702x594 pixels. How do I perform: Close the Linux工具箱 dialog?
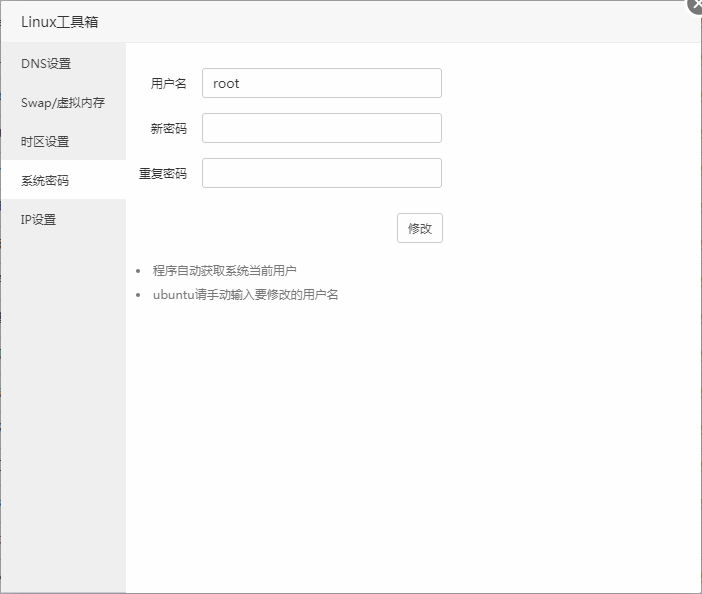coord(695,4)
